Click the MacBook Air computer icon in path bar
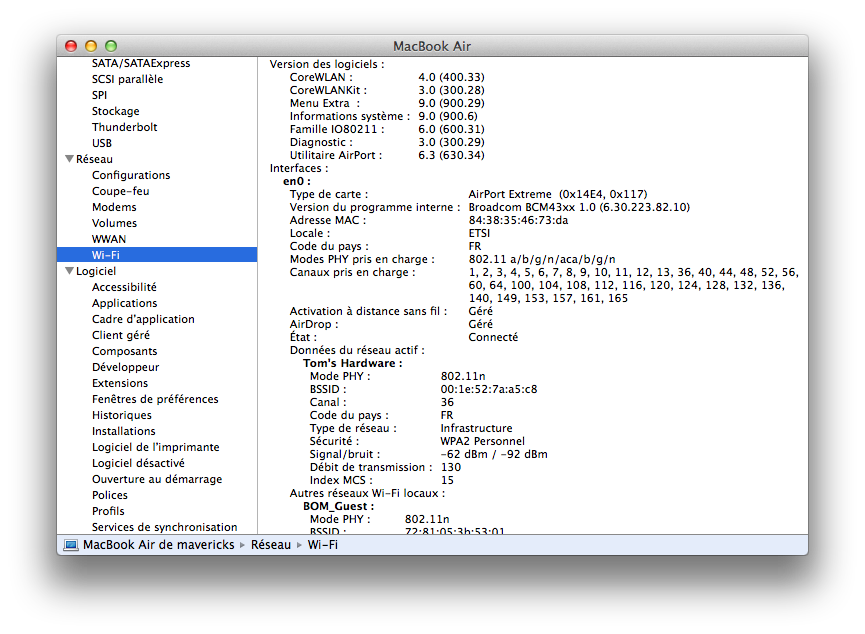This screenshot has width=865, height=634. point(70,545)
